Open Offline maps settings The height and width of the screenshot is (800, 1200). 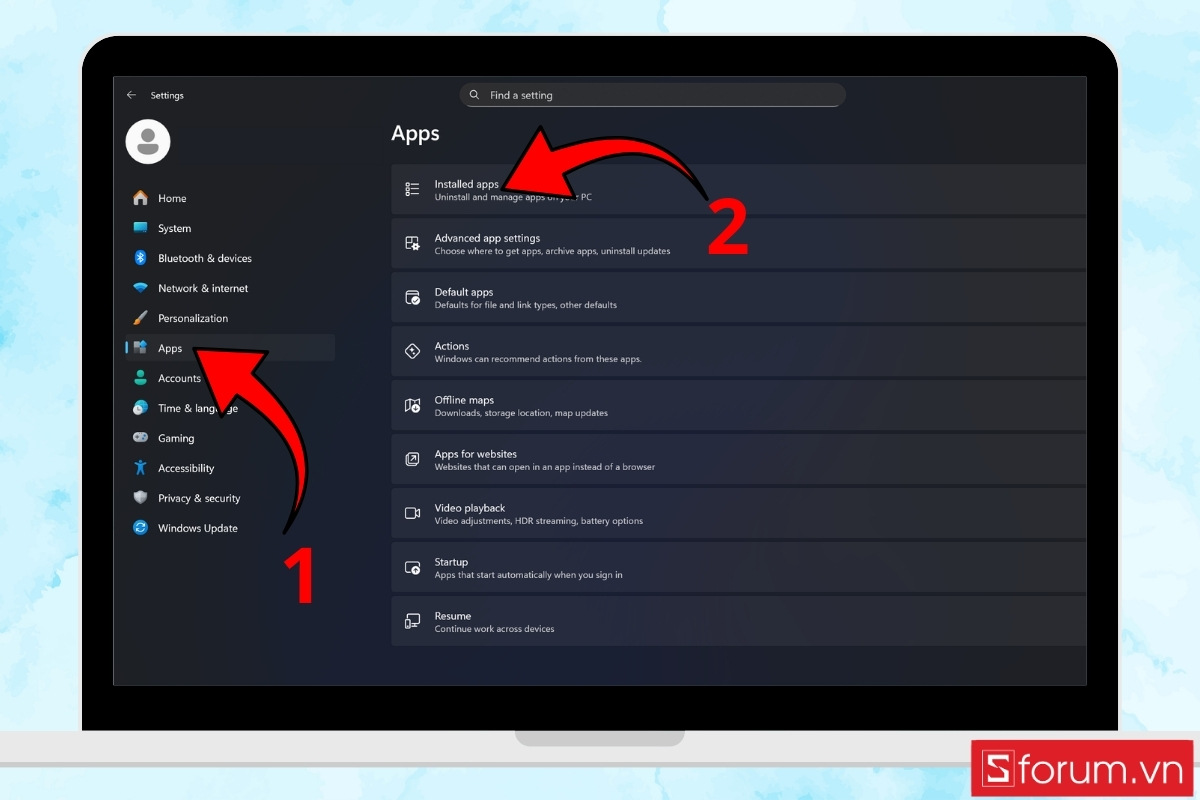[738, 405]
